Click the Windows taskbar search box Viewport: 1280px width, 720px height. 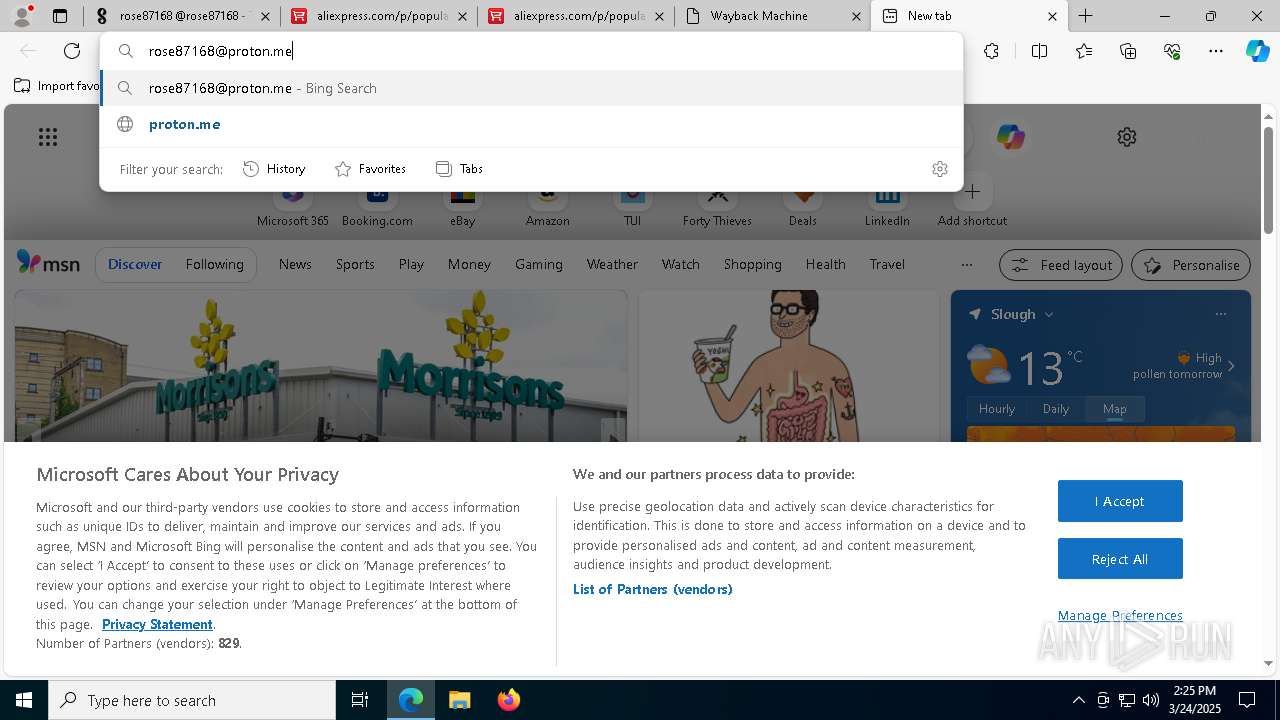(x=192, y=700)
